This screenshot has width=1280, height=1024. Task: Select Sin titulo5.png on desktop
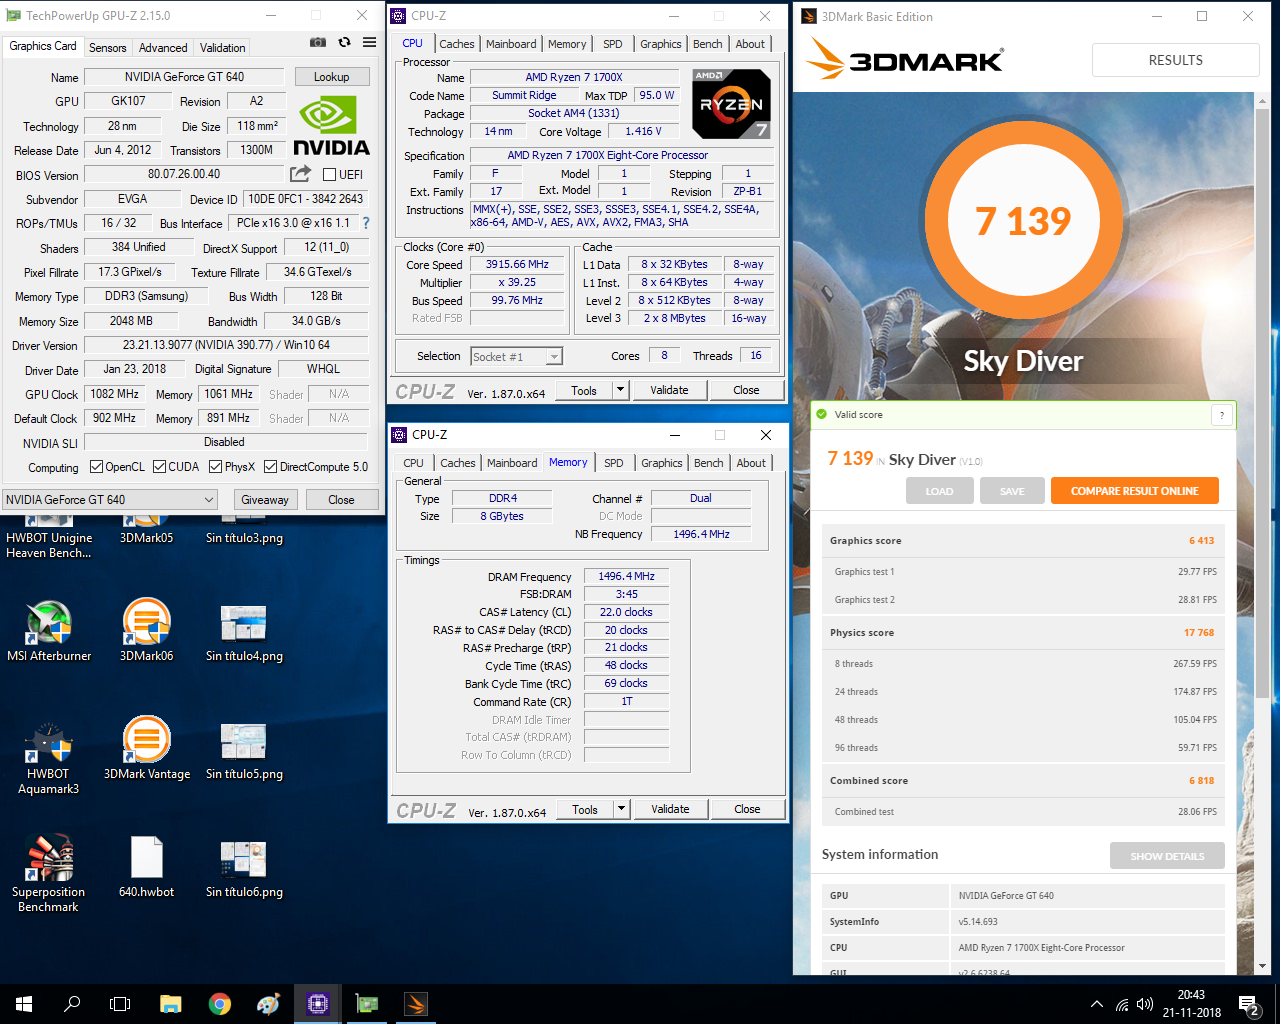click(244, 751)
